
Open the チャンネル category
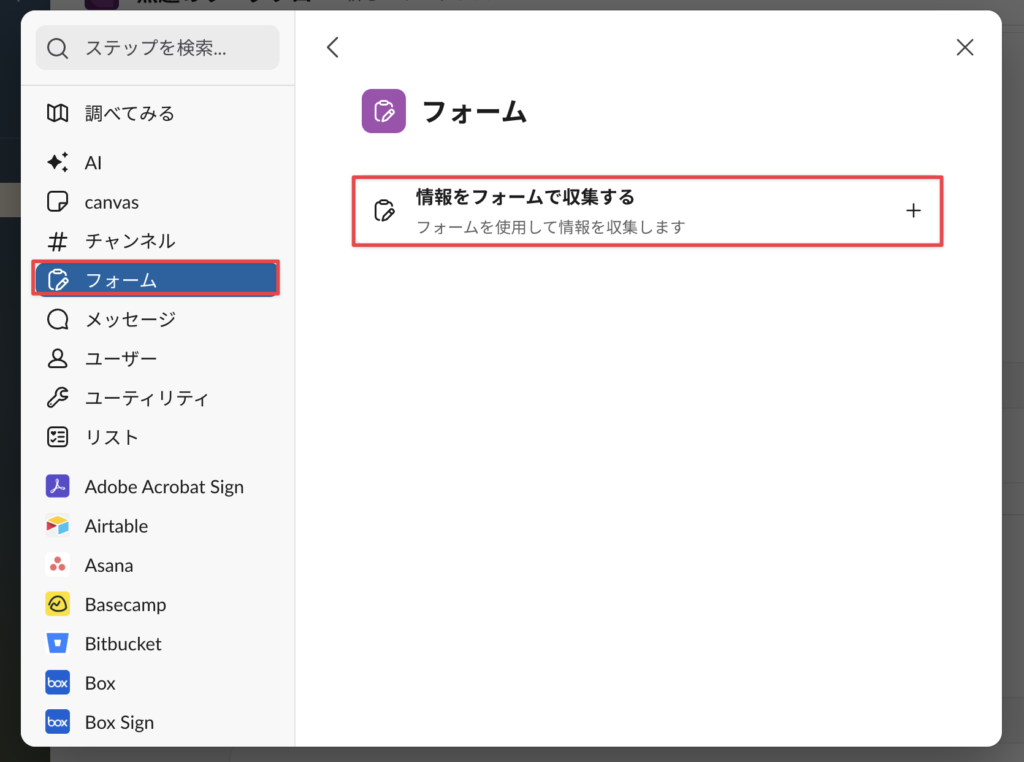coord(129,241)
